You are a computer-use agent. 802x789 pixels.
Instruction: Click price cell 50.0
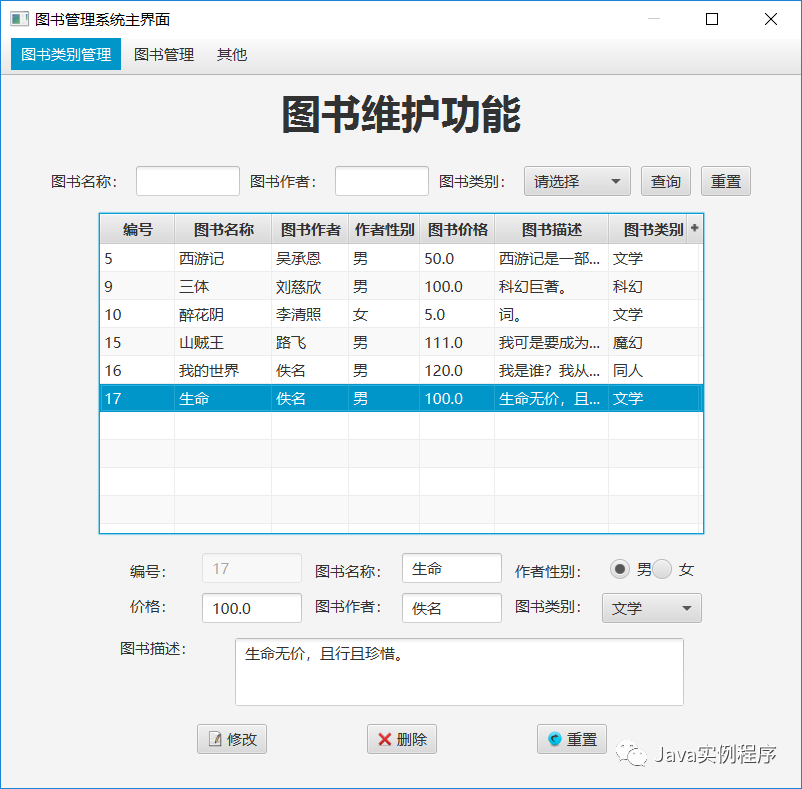pos(457,258)
